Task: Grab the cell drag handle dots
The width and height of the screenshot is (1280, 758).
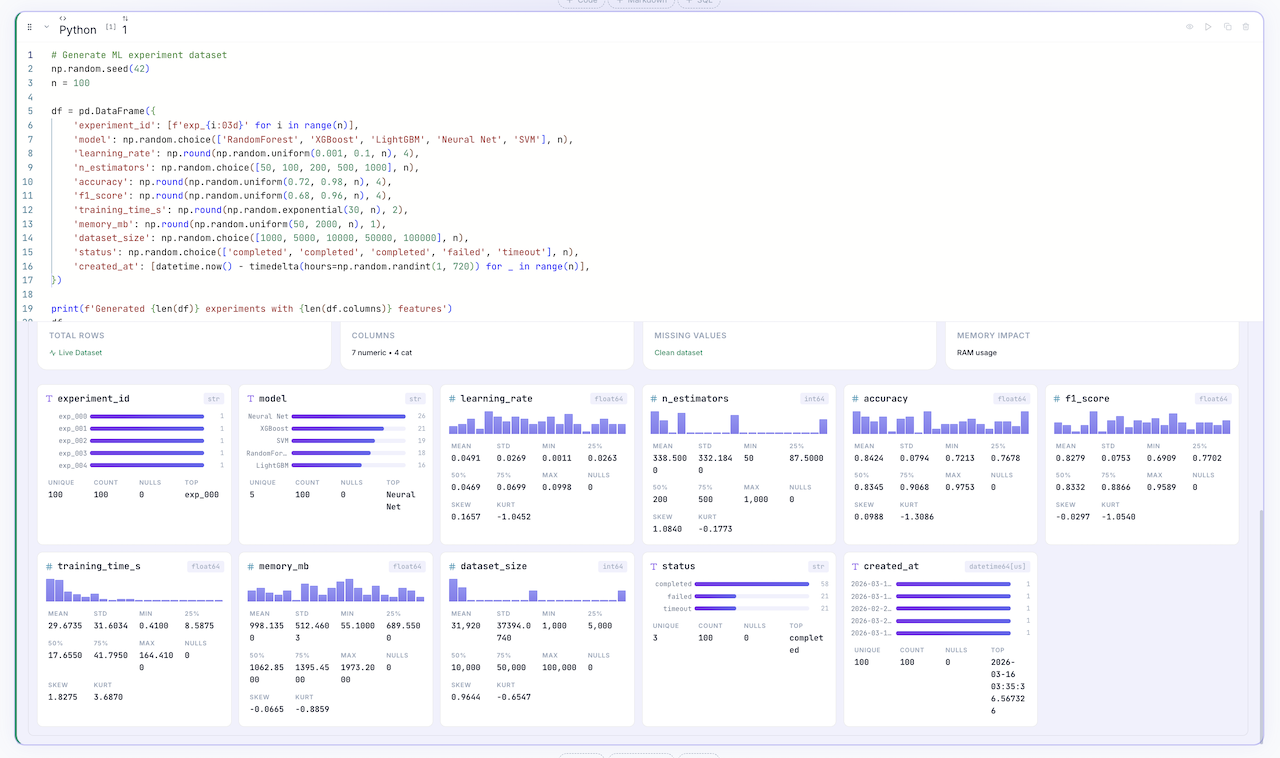Action: coord(31,28)
